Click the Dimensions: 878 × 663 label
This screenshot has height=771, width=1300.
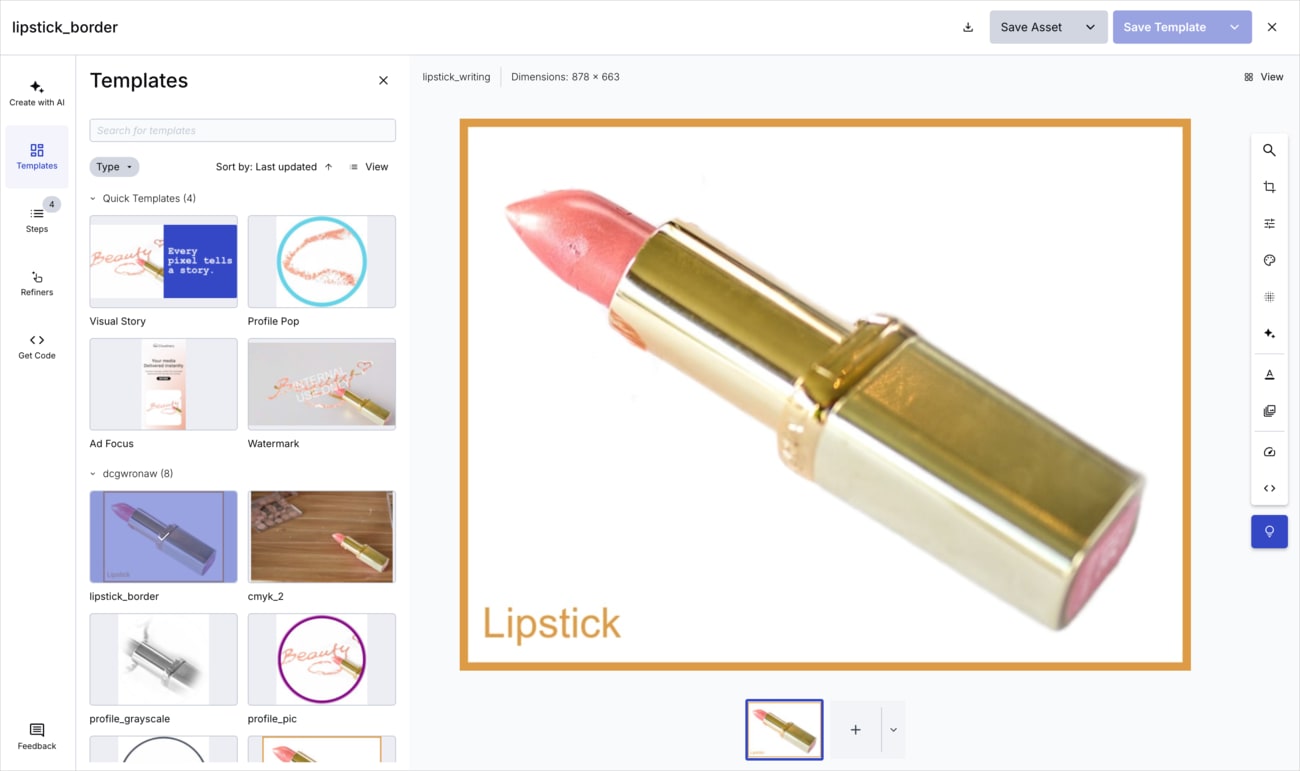tap(565, 77)
